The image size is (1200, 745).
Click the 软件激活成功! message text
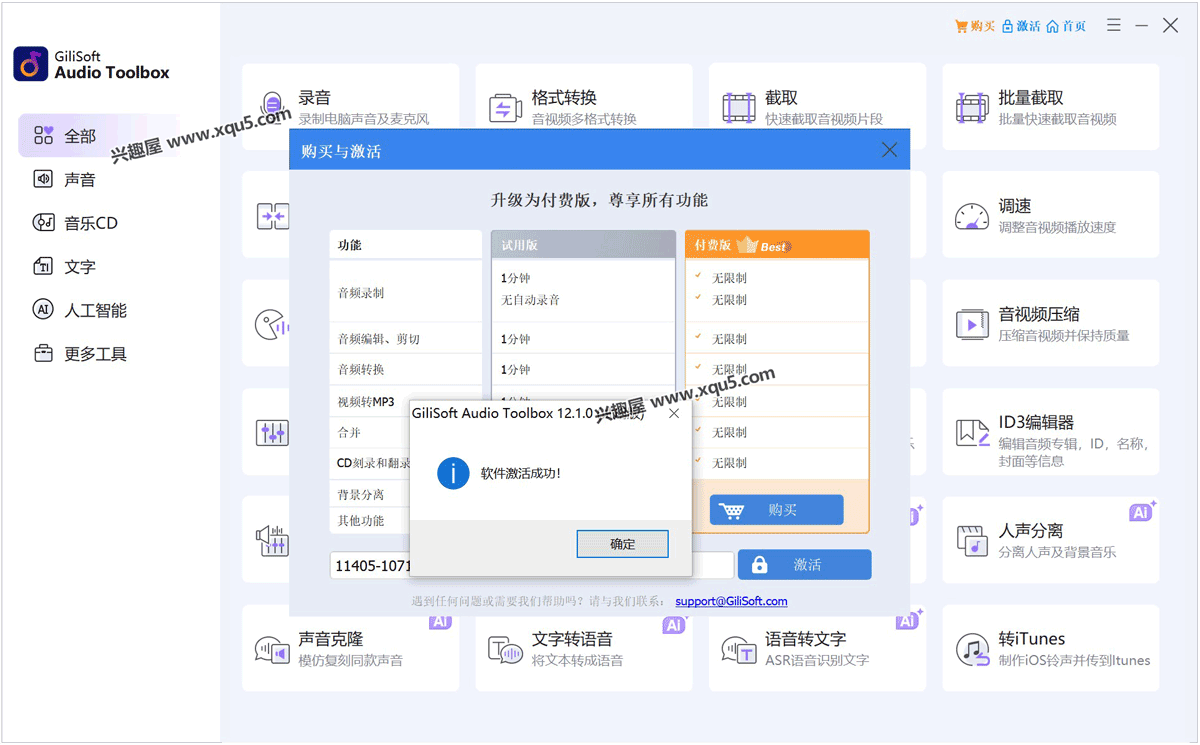click(x=520, y=473)
